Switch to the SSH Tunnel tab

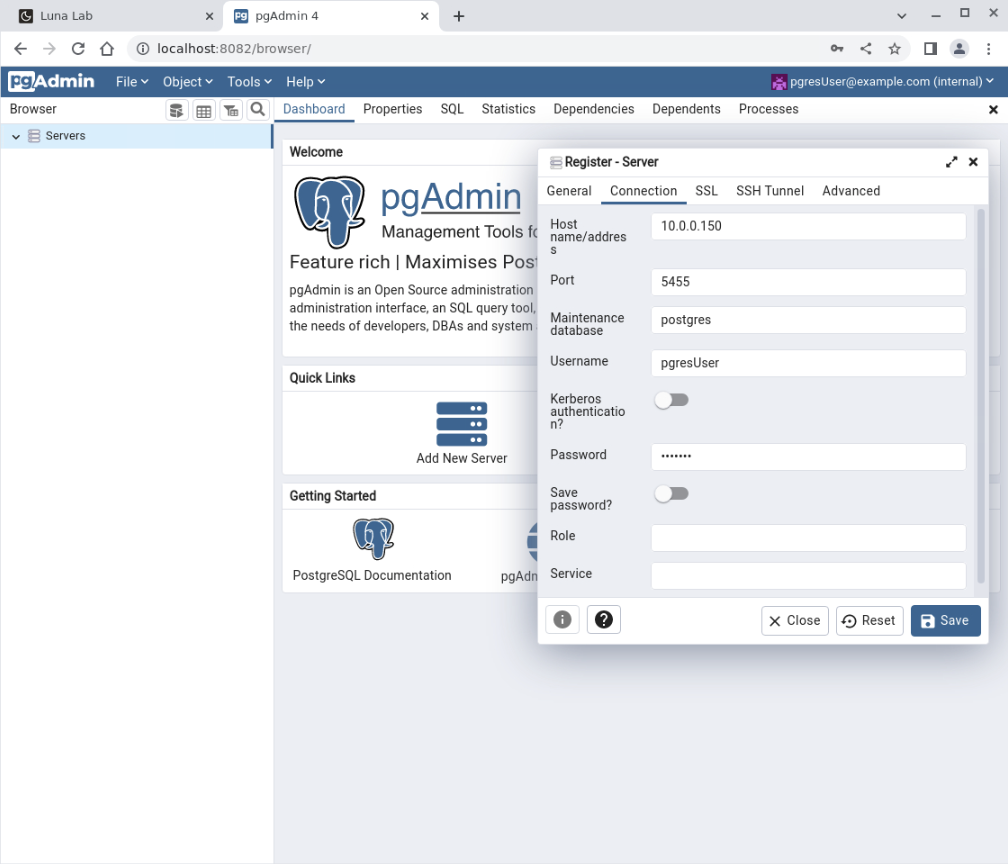[x=770, y=191]
